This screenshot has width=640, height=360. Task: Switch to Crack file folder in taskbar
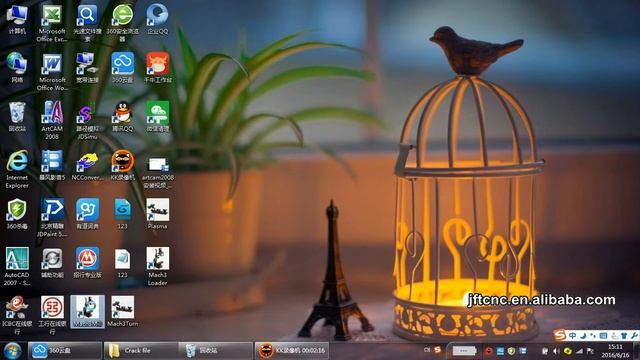pyautogui.click(x=141, y=351)
